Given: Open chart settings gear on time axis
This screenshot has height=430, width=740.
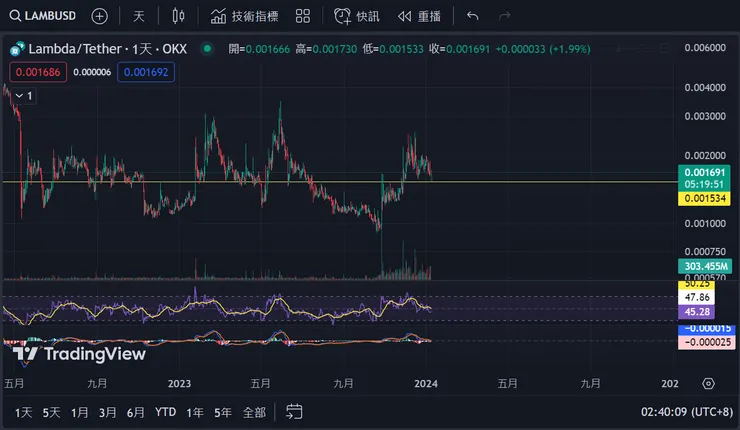Looking at the screenshot, I should coord(708,383).
